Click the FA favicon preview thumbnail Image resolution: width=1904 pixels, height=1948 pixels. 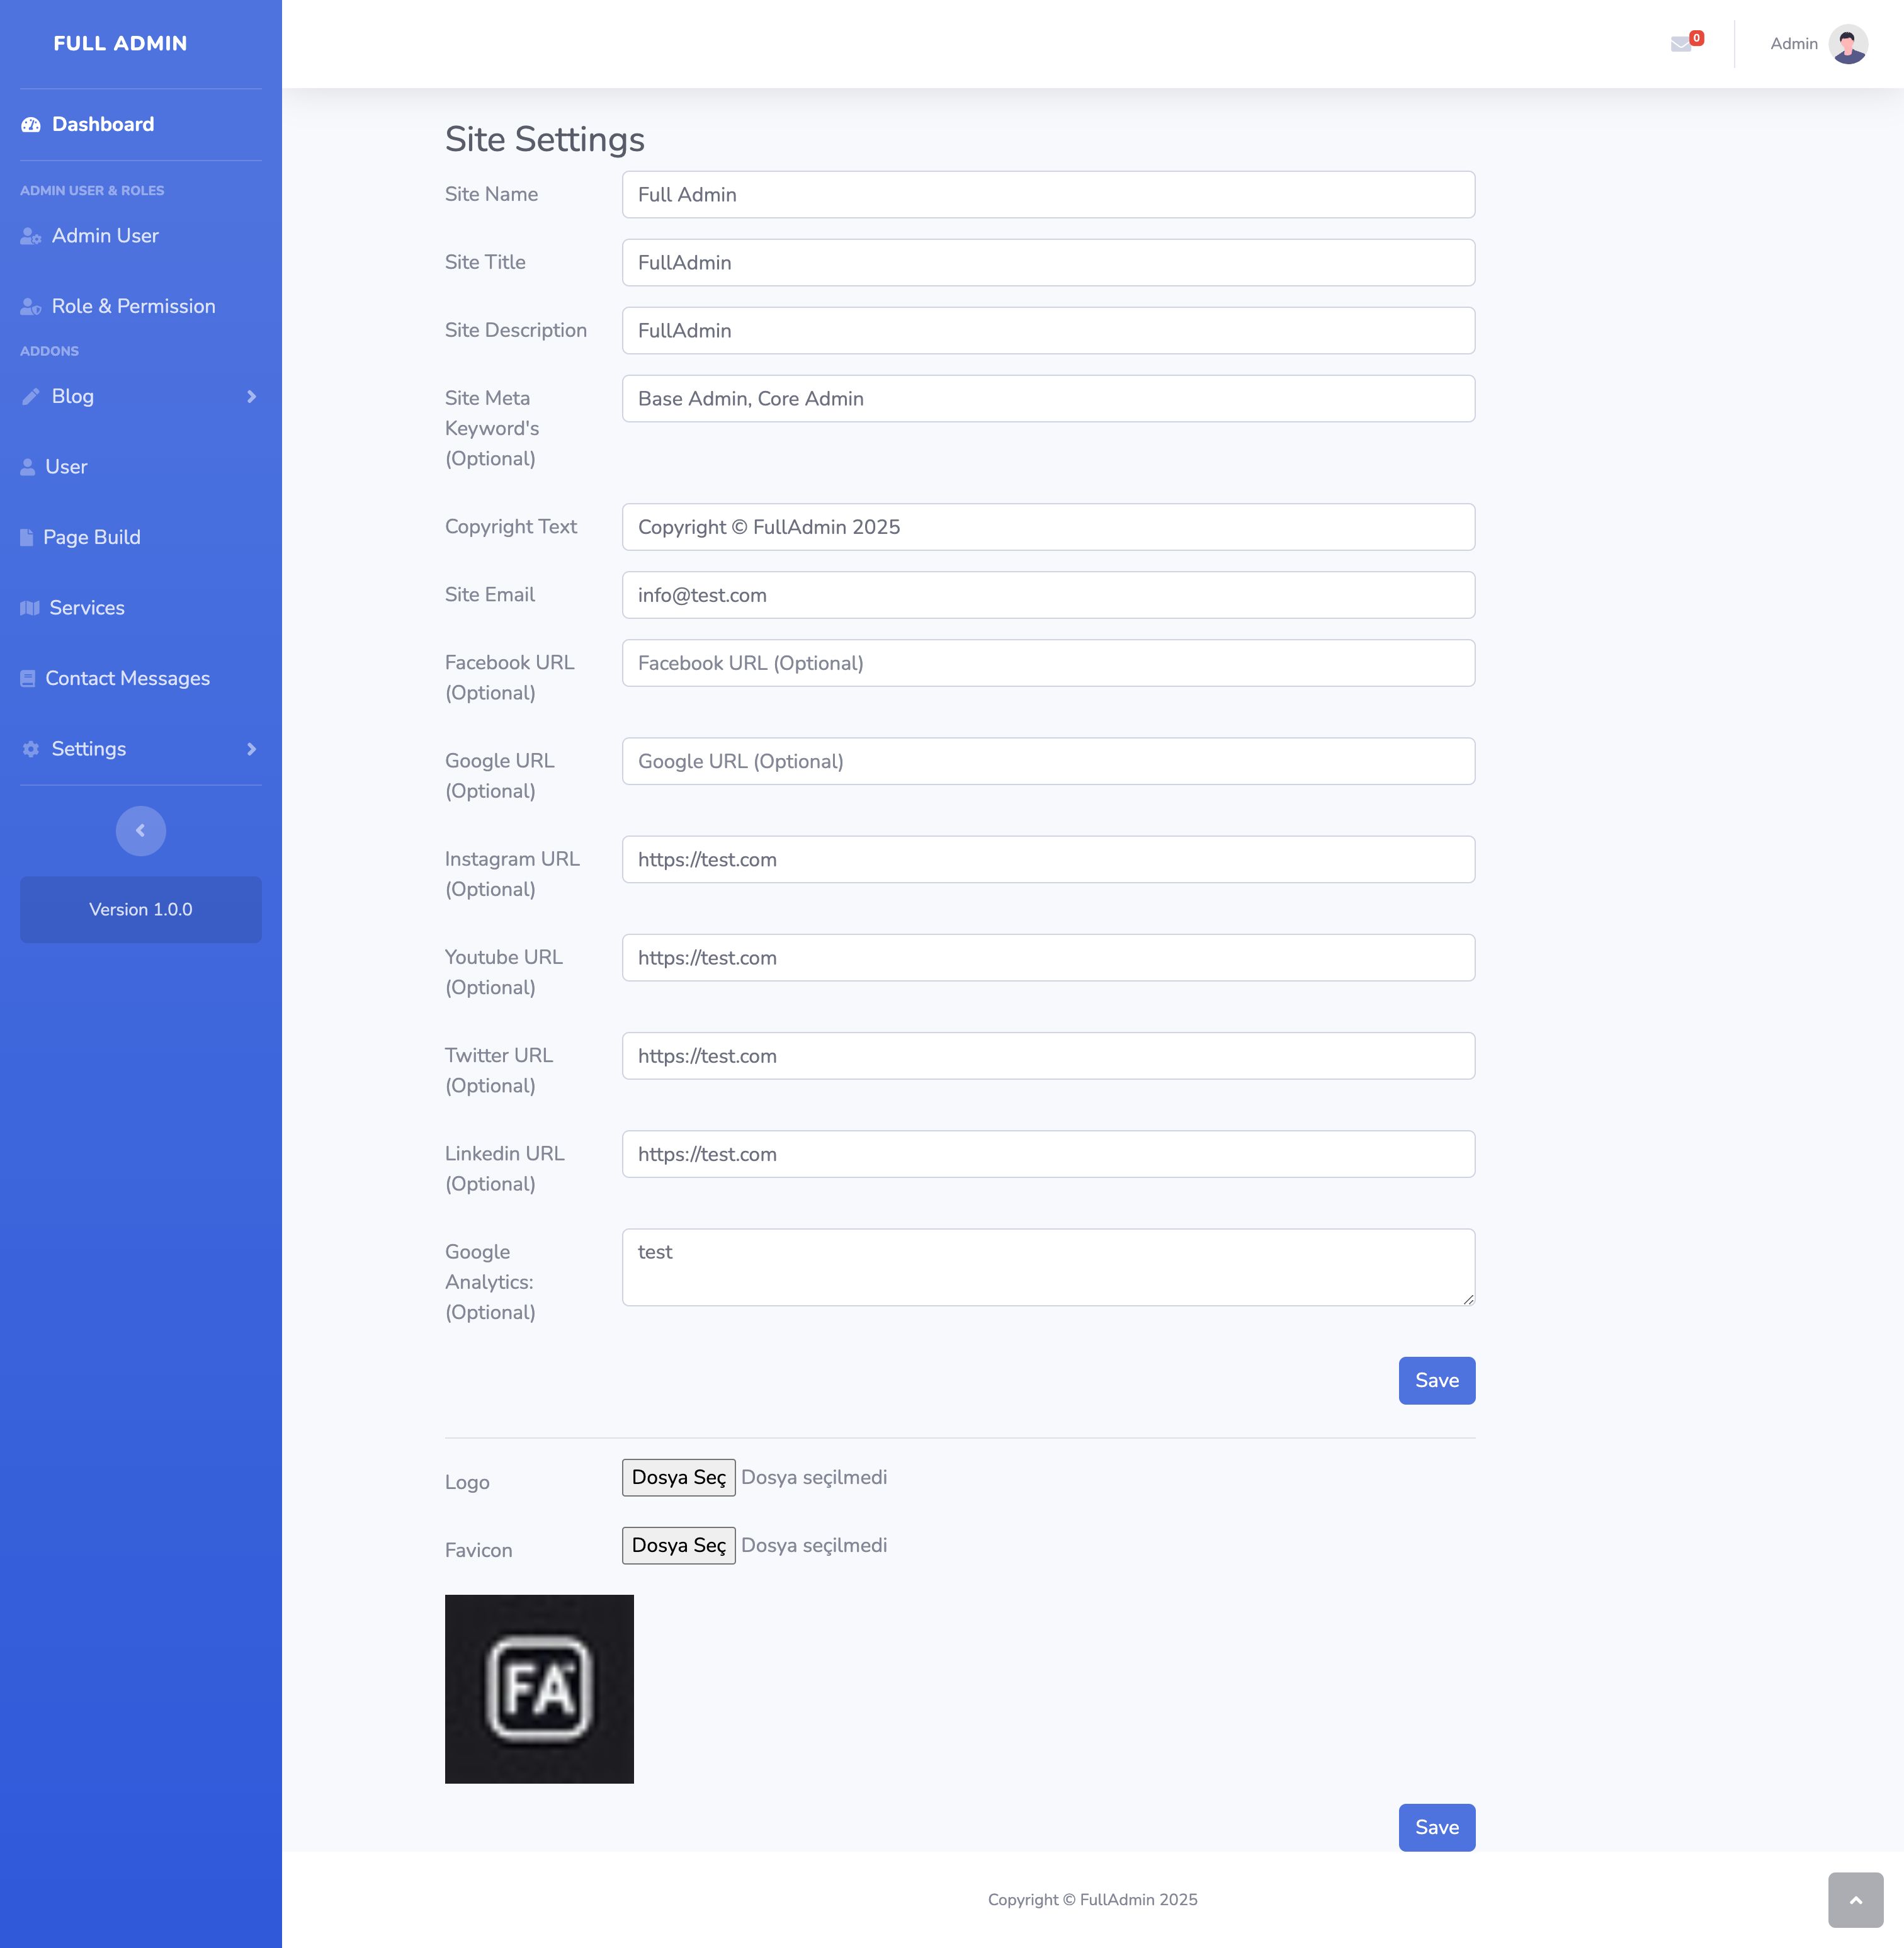pyautogui.click(x=539, y=1688)
